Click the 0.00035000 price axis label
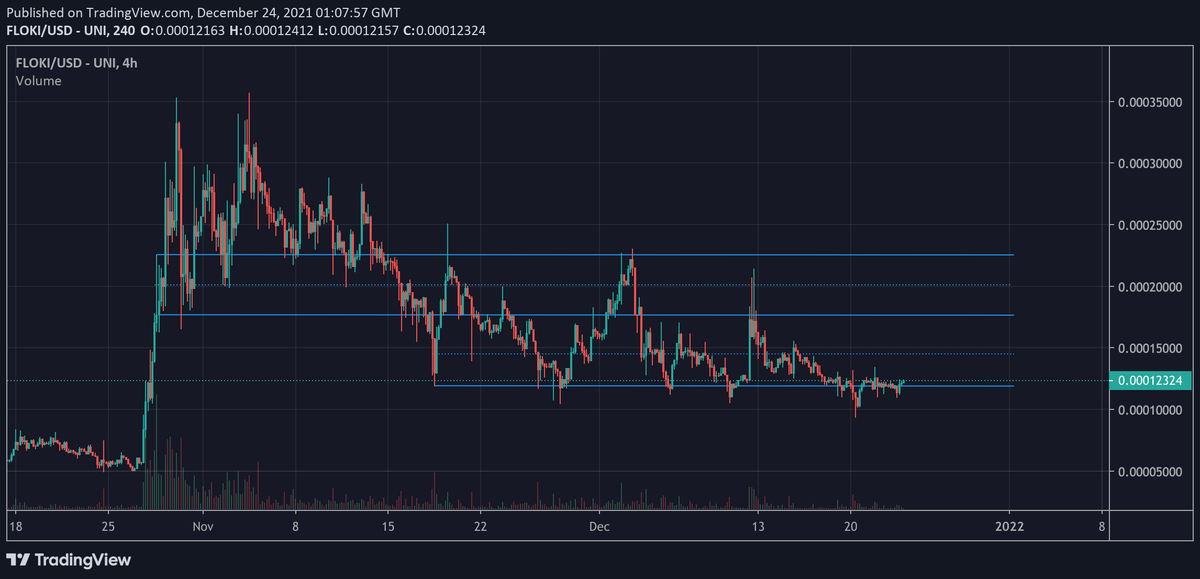 [x=1151, y=102]
